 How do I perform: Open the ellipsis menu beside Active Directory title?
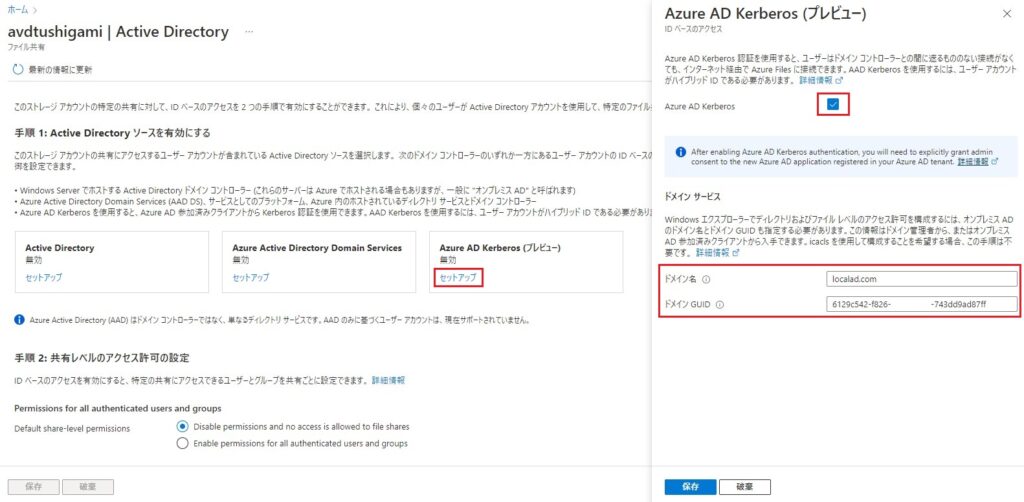(x=249, y=31)
